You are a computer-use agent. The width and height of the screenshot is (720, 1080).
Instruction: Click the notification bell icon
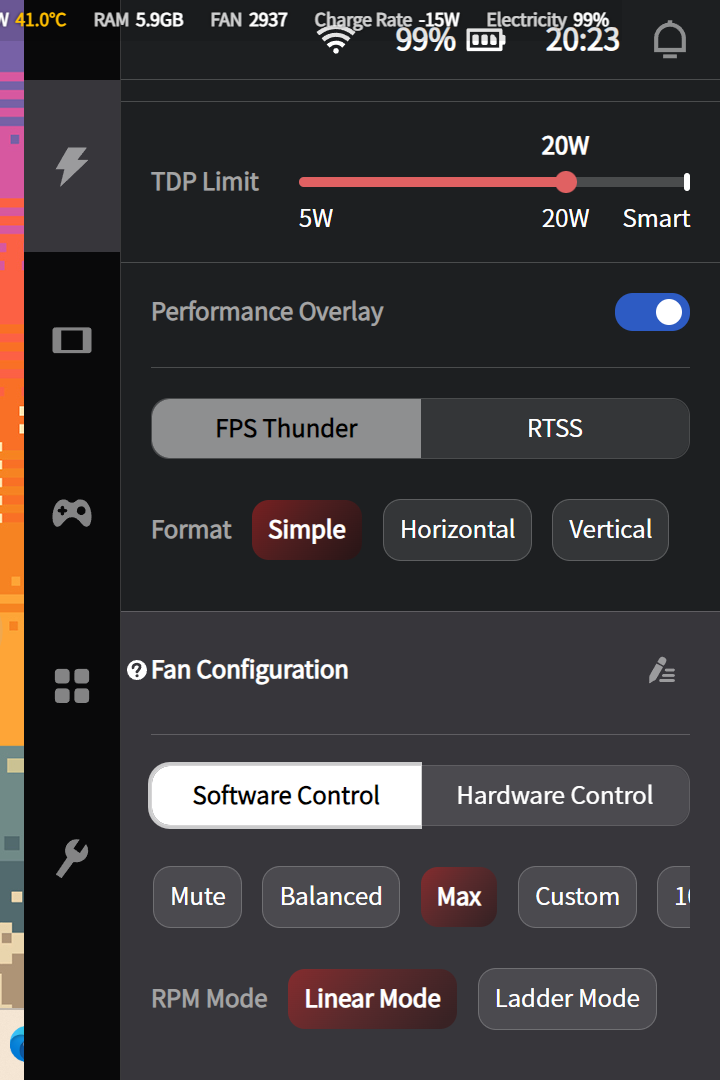pos(670,40)
